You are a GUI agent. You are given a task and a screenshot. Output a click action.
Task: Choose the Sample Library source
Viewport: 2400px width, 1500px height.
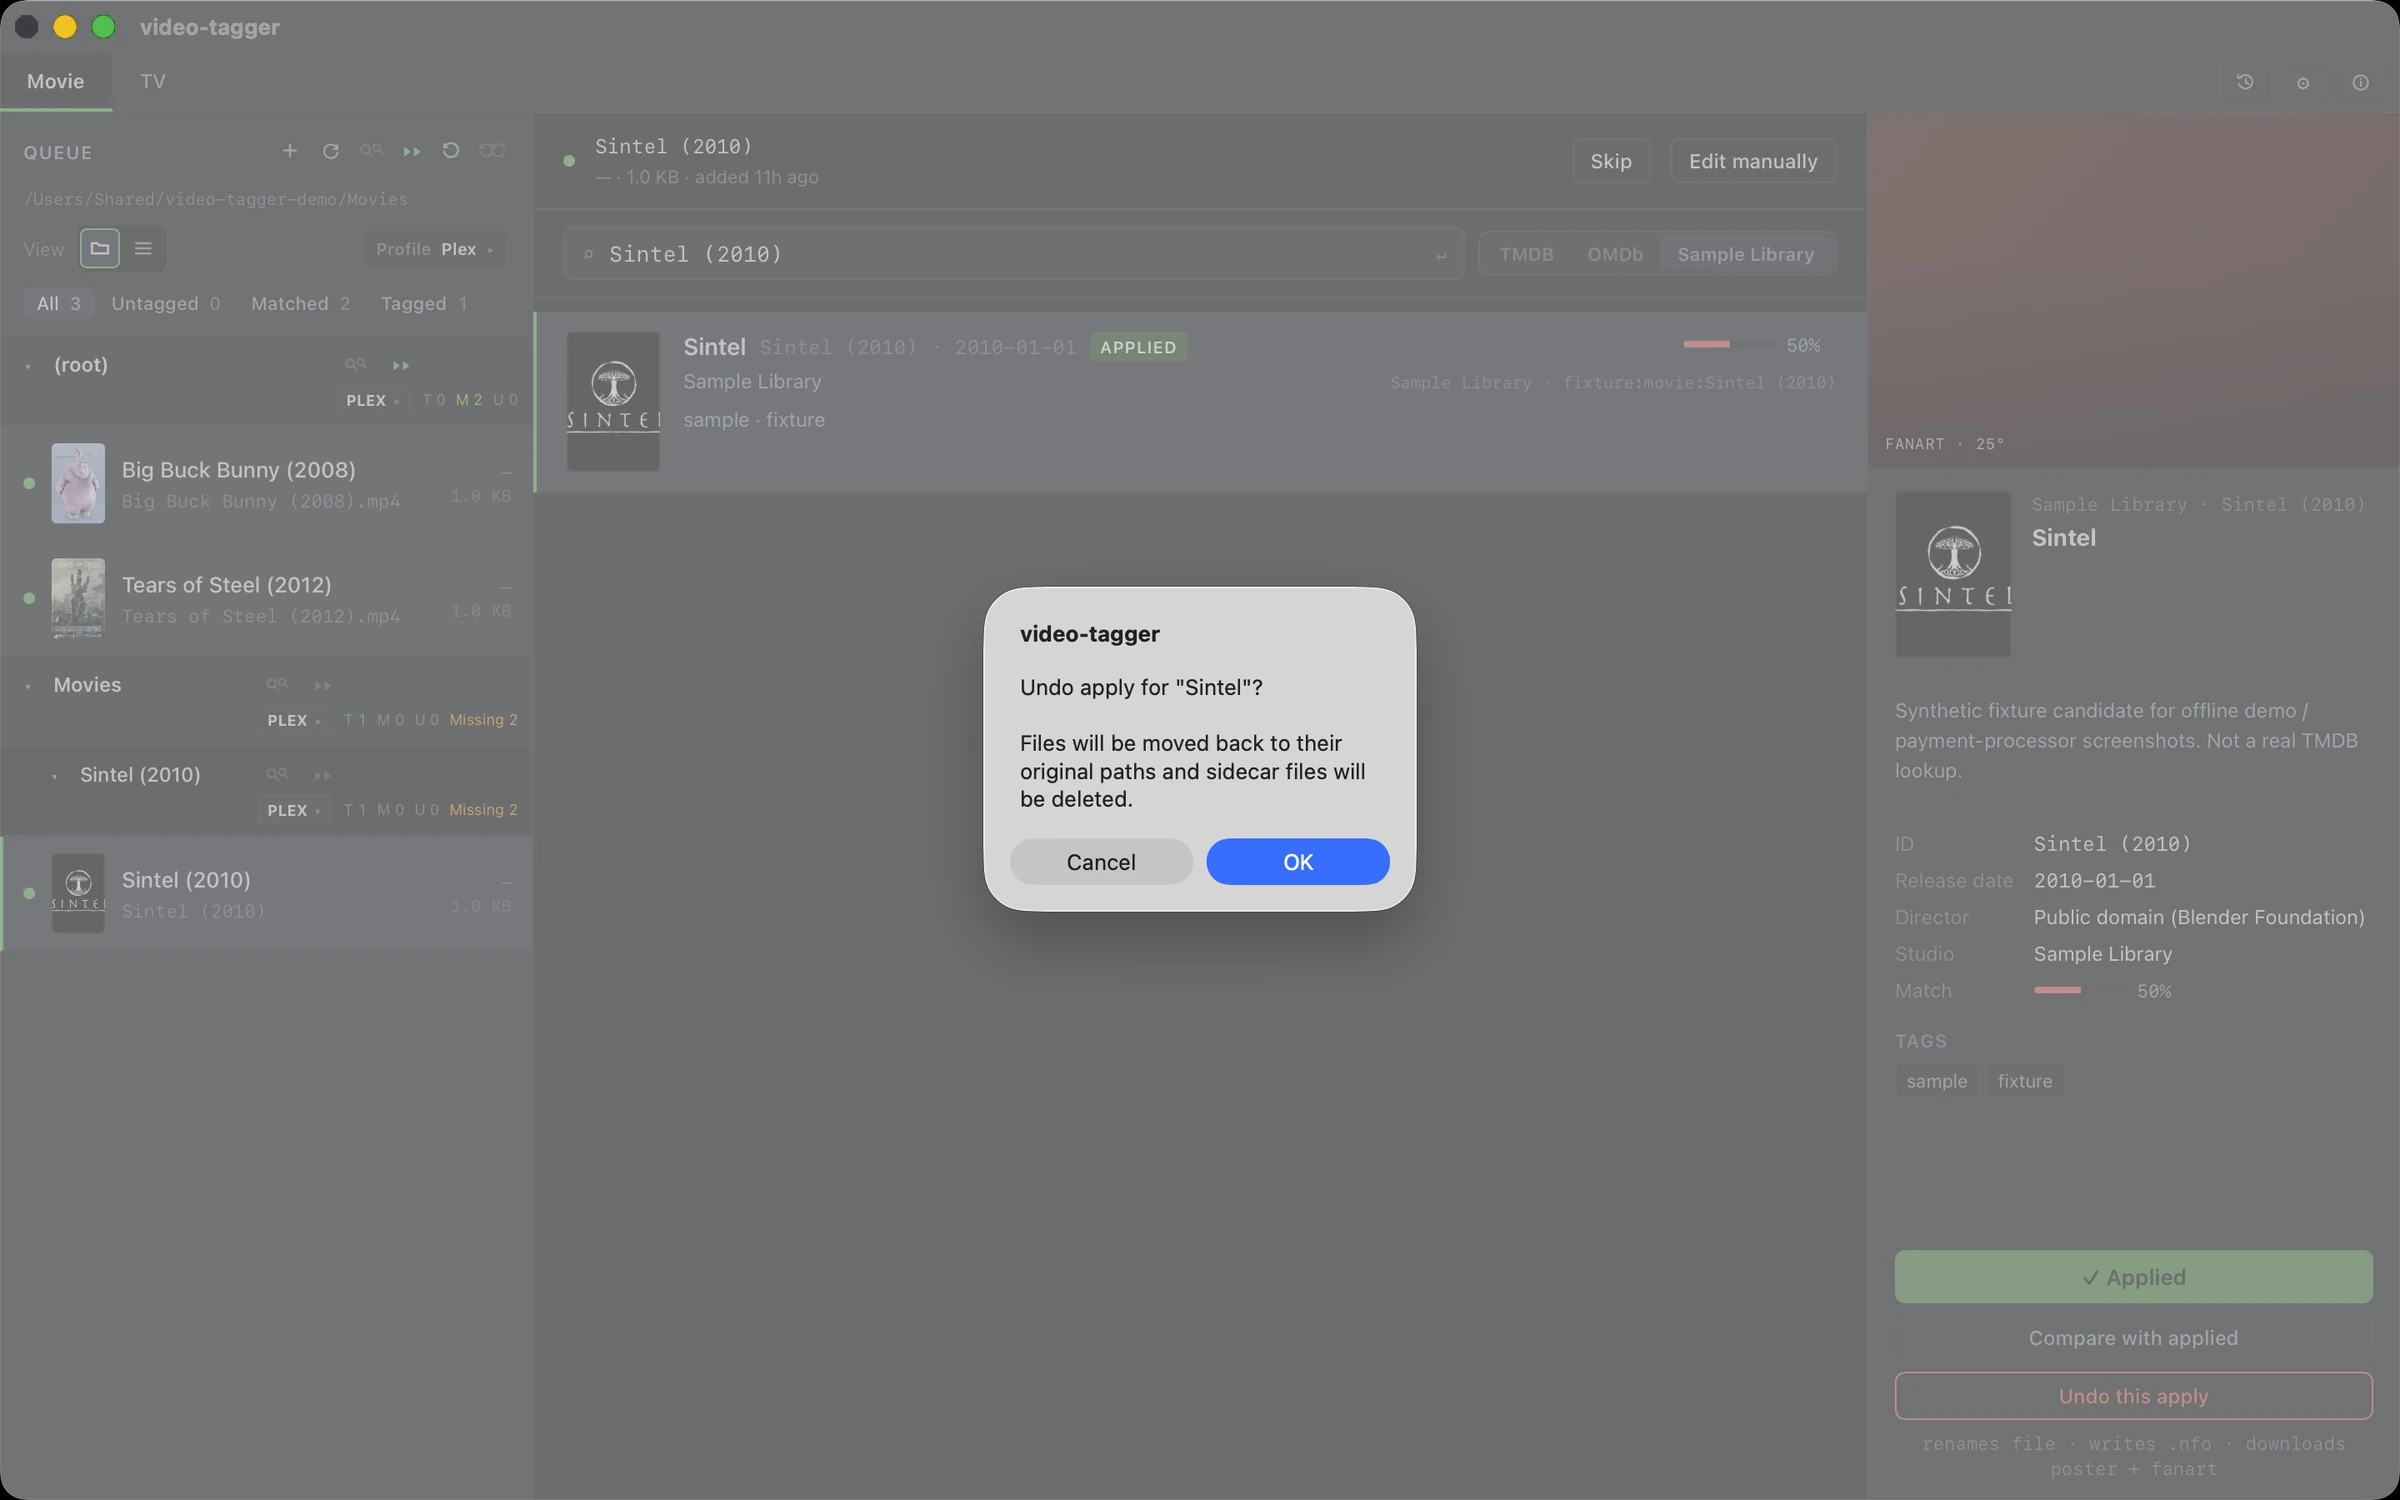click(1745, 254)
